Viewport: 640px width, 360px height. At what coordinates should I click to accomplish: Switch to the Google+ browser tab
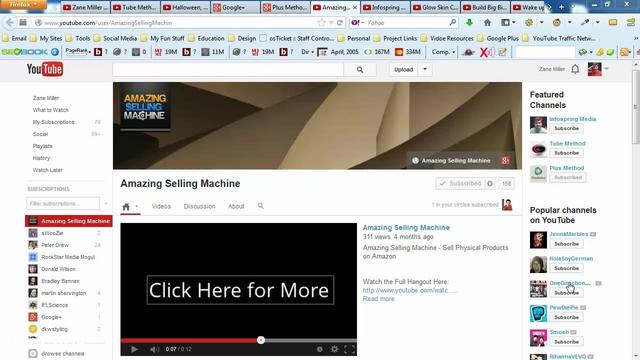click(x=235, y=7)
